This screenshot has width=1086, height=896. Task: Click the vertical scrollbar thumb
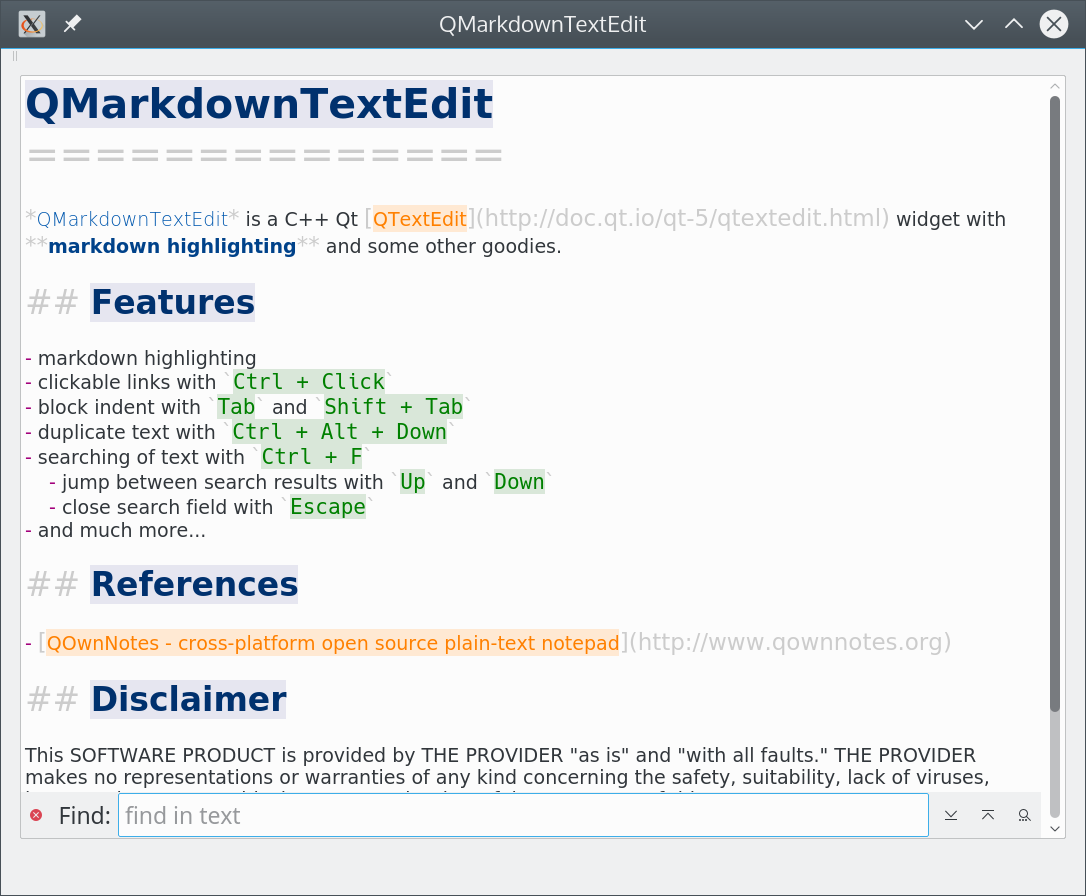pos(1055,404)
